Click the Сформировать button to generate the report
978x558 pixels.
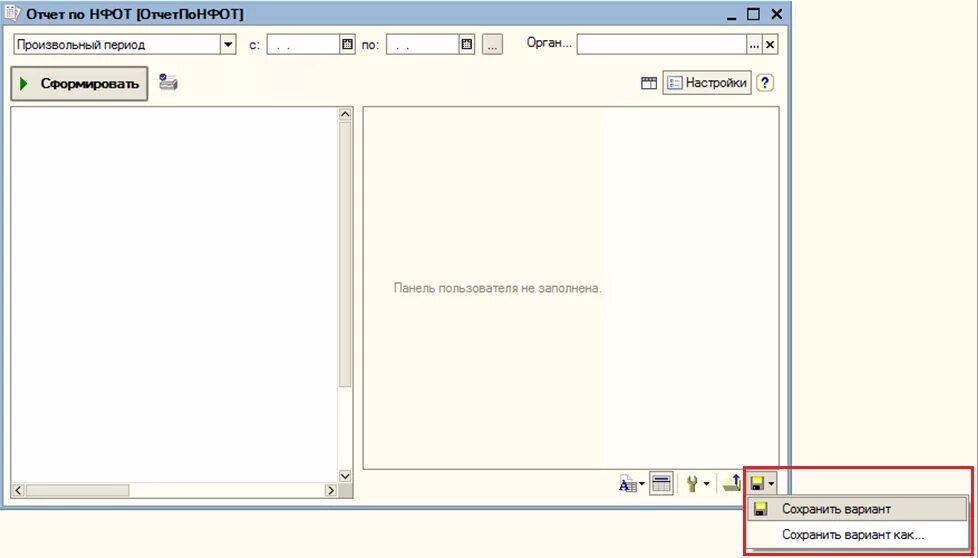click(x=79, y=84)
